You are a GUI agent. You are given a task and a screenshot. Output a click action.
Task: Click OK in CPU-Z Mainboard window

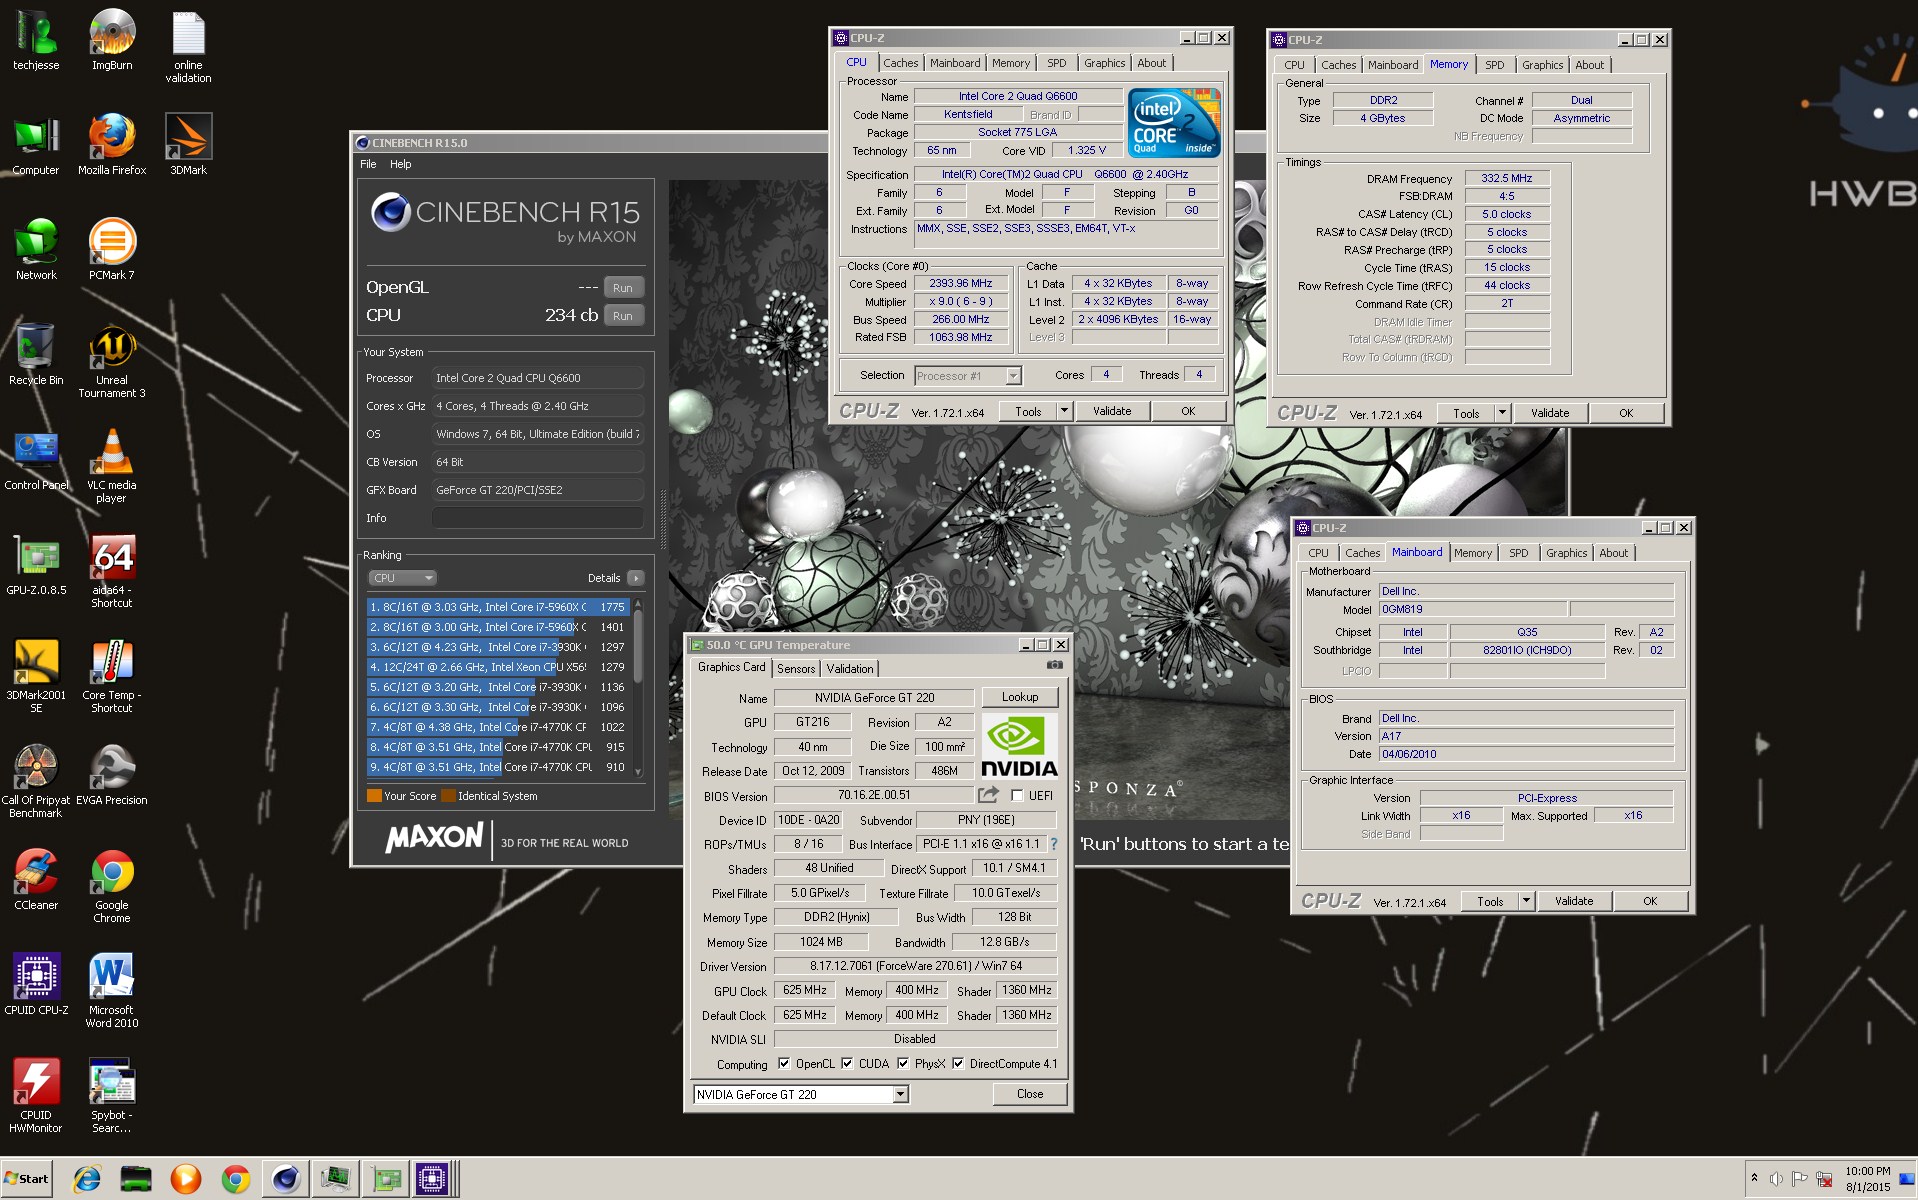1650,901
